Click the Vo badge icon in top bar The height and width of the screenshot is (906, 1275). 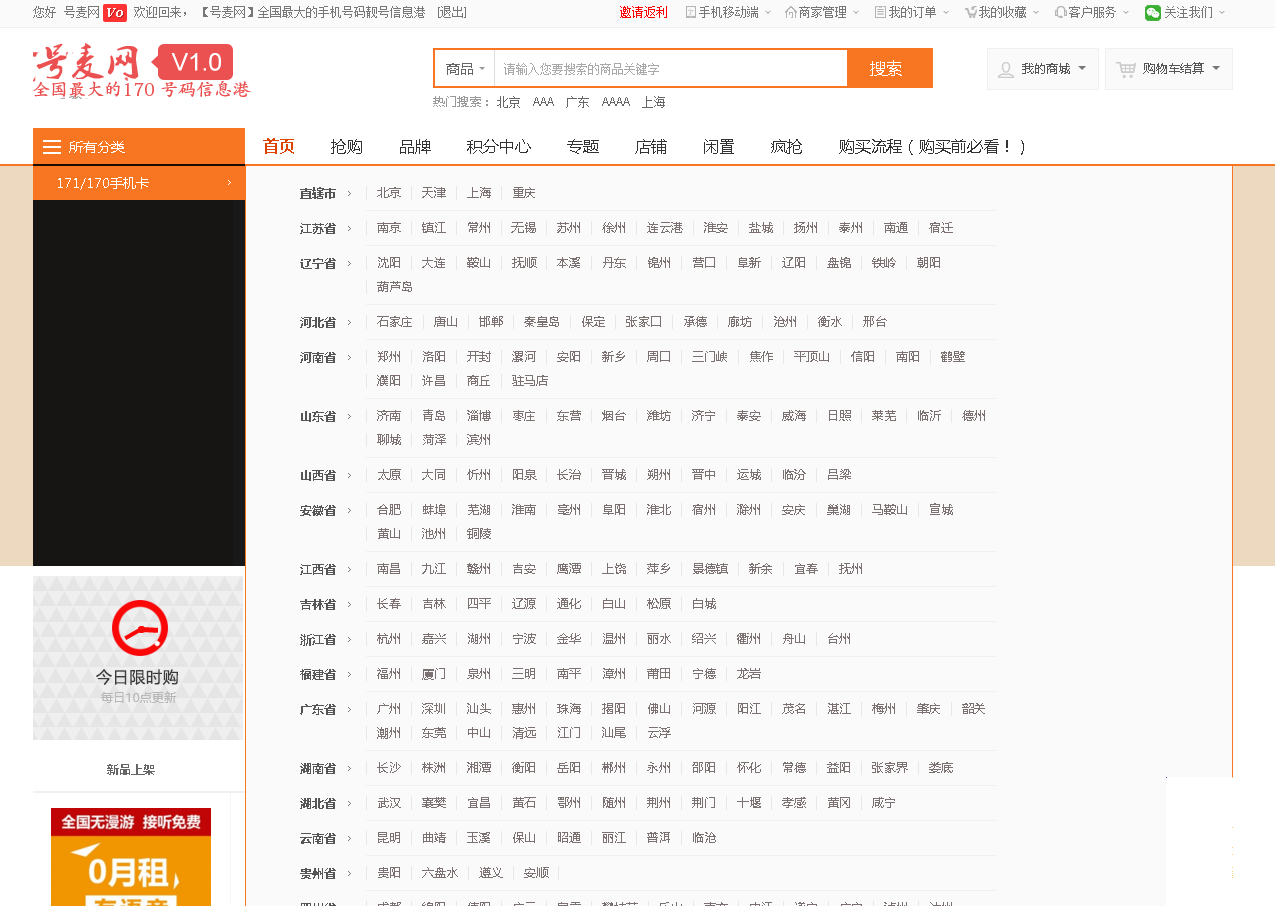click(x=114, y=12)
